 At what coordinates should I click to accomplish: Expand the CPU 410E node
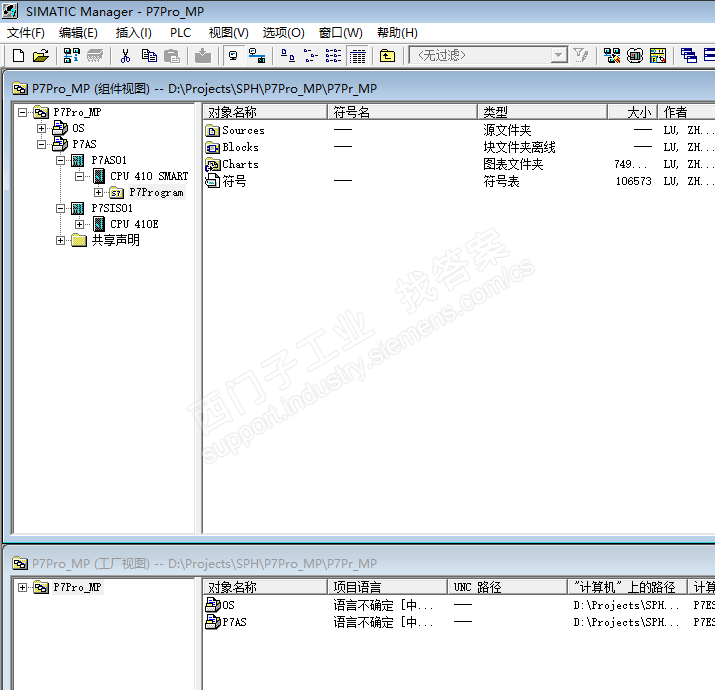point(80,224)
